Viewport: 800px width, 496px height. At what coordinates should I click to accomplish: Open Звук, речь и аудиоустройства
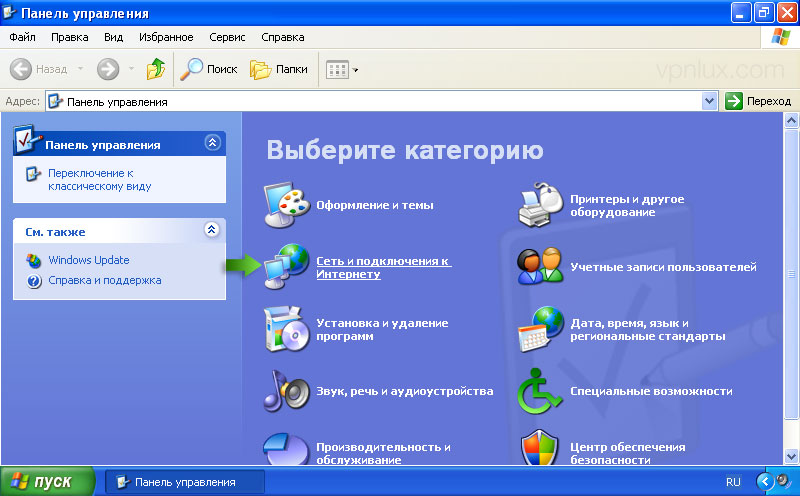[405, 391]
